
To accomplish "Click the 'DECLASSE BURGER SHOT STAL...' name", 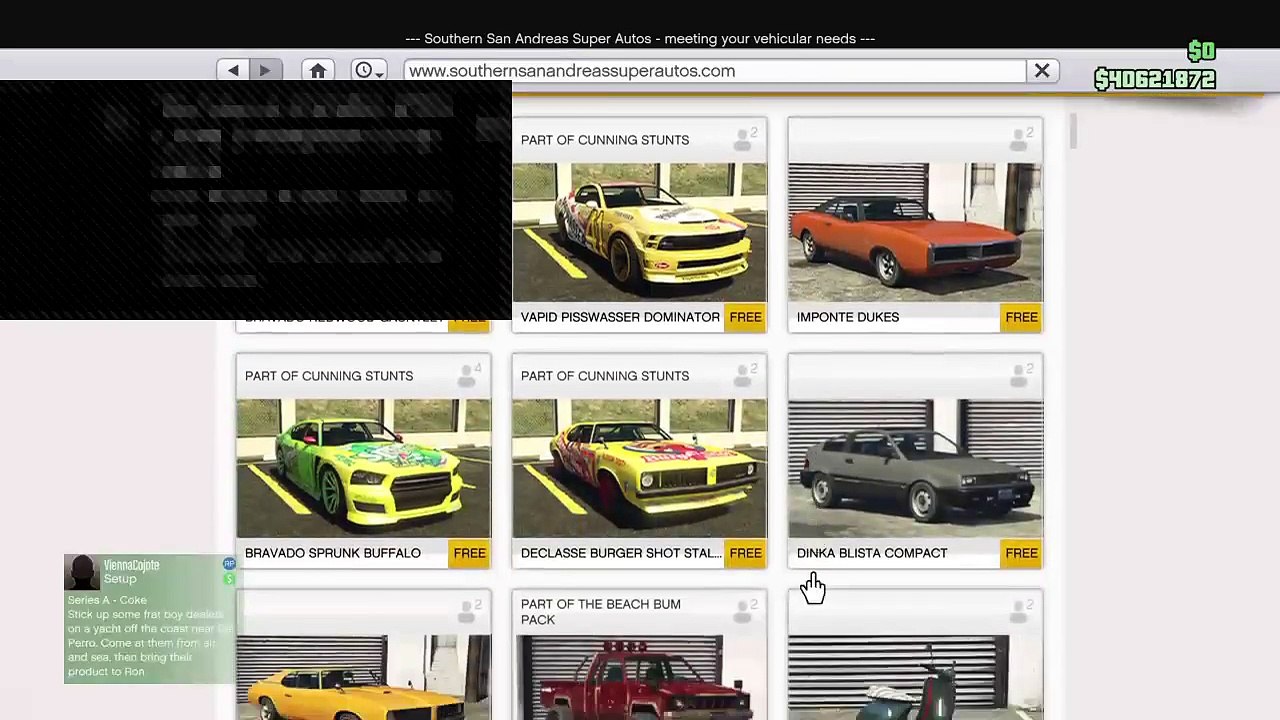I will point(621,553).
